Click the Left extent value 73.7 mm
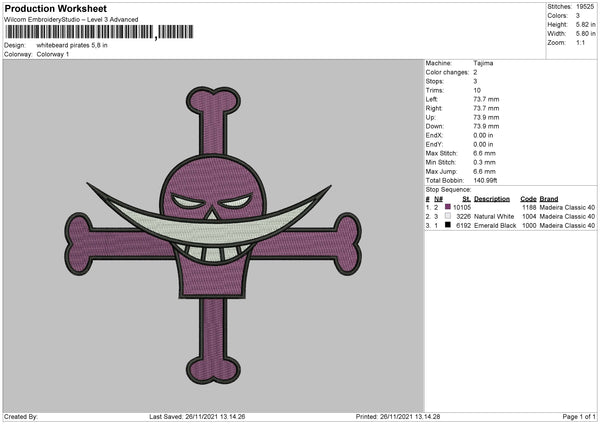 [x=486, y=99]
